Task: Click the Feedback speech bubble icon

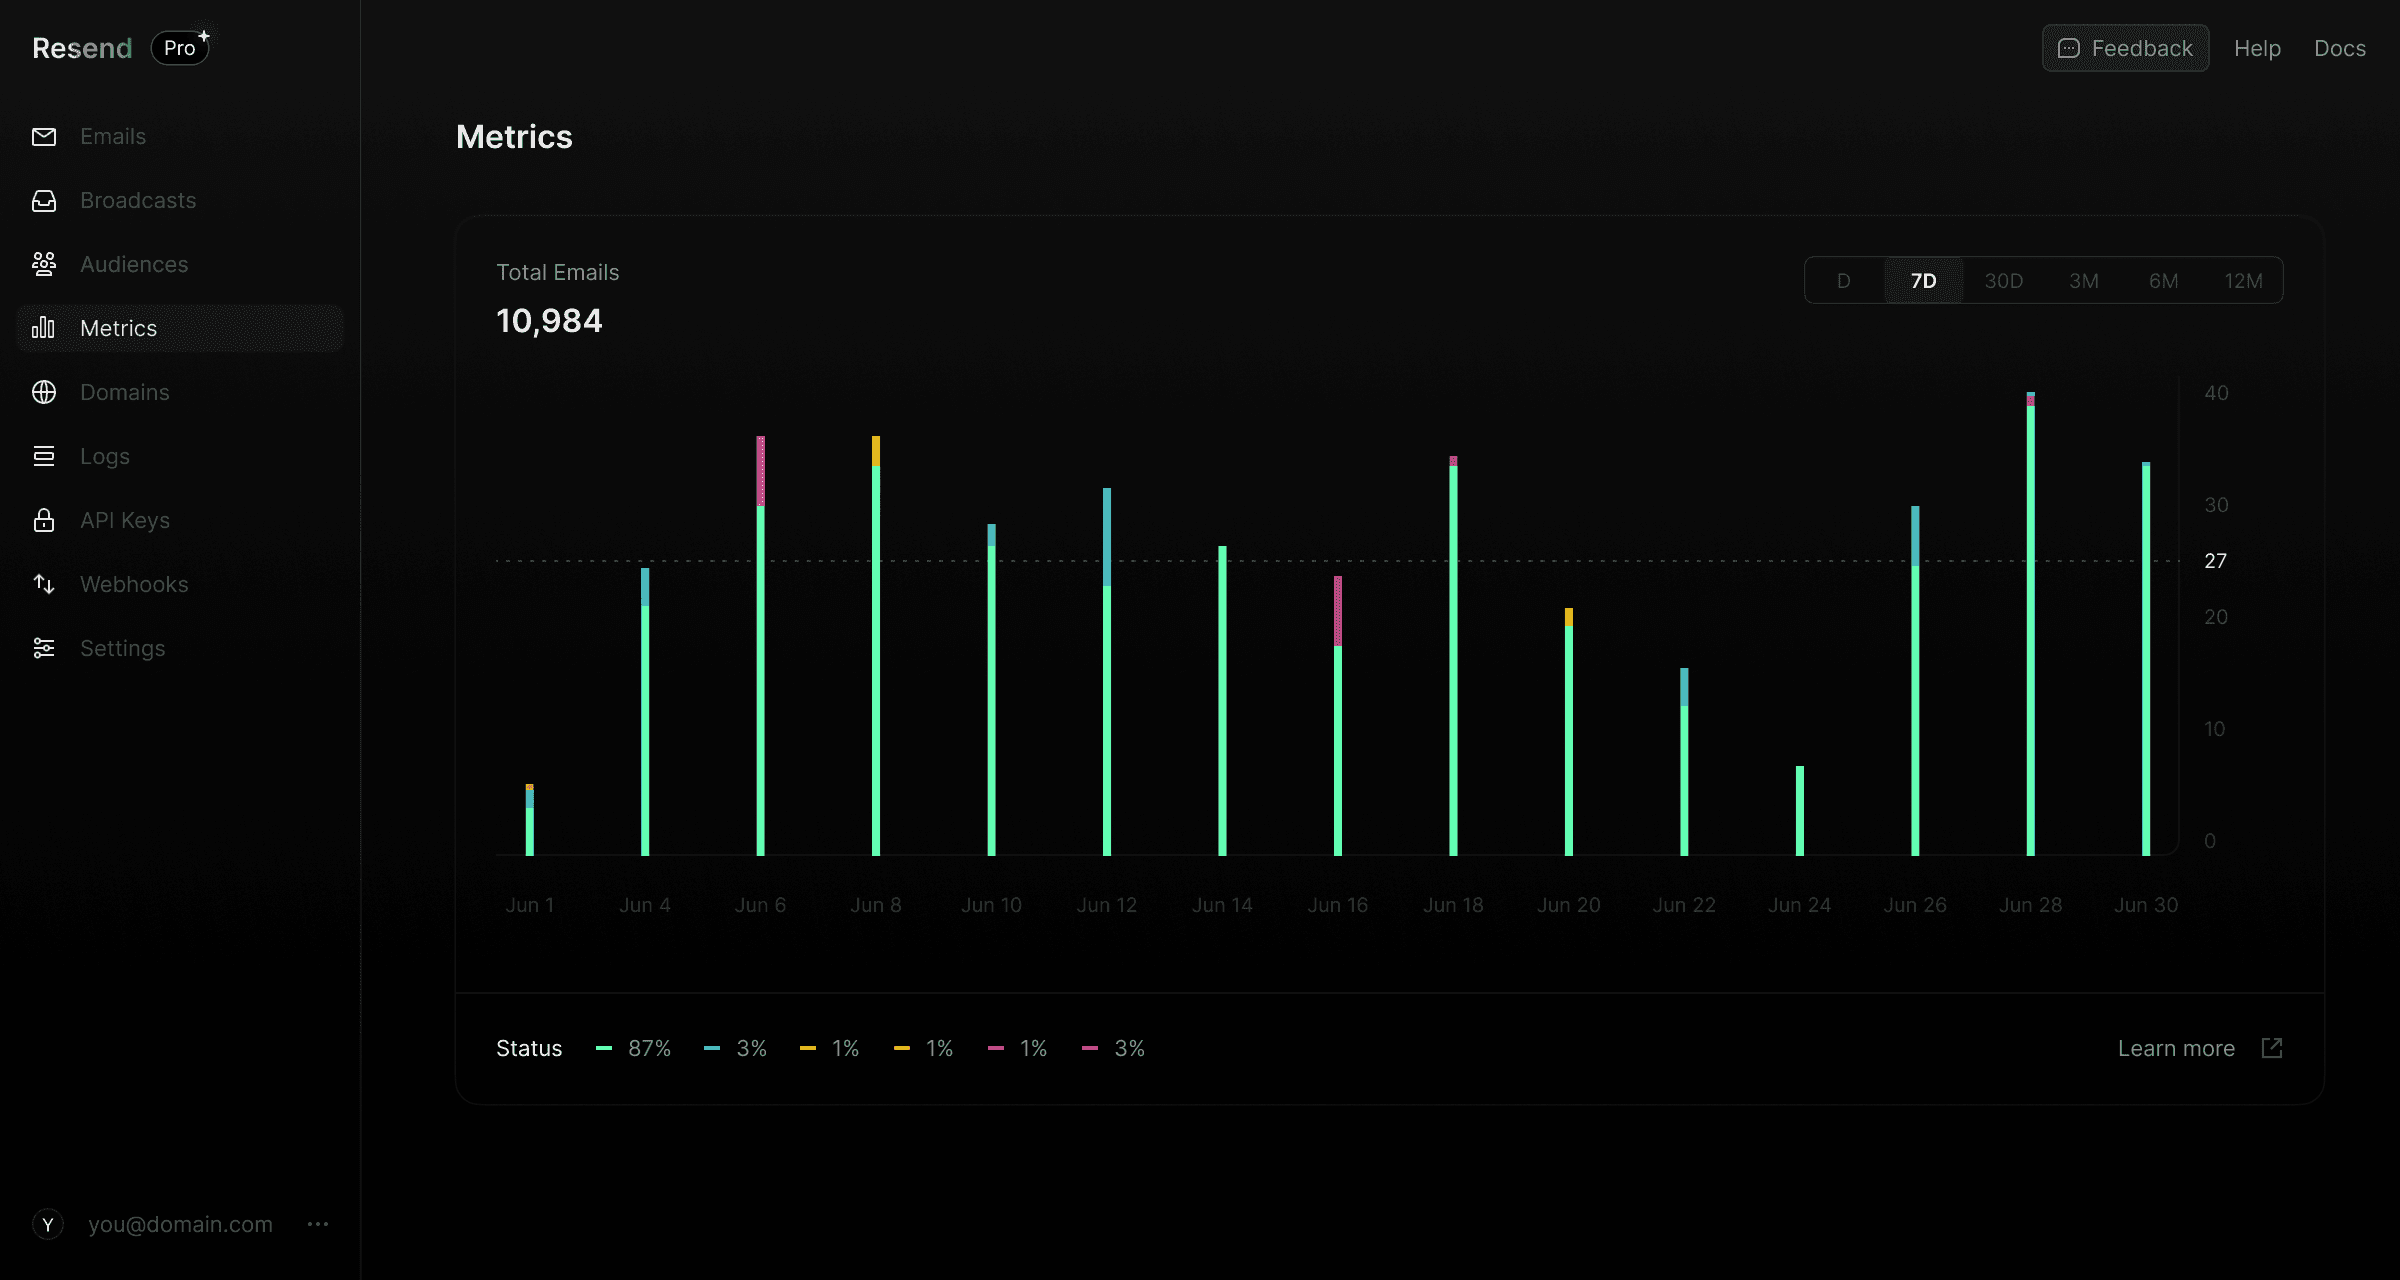Action: (x=2069, y=48)
